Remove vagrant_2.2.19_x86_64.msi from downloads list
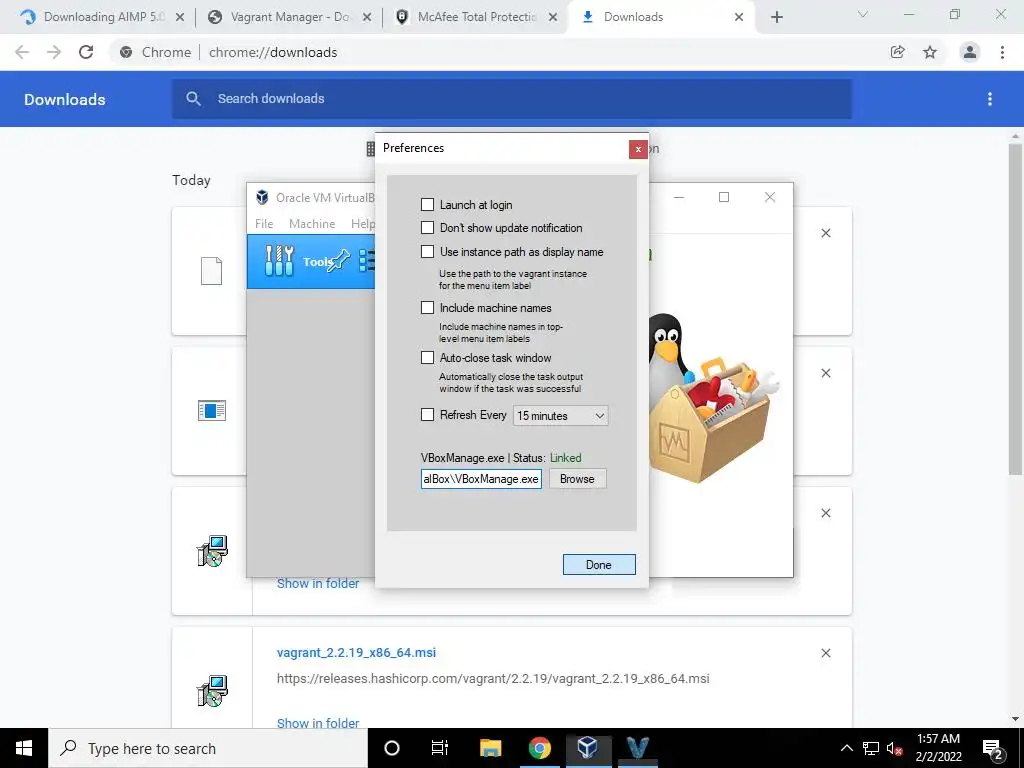Screen dimensions: 1024x768 point(825,653)
